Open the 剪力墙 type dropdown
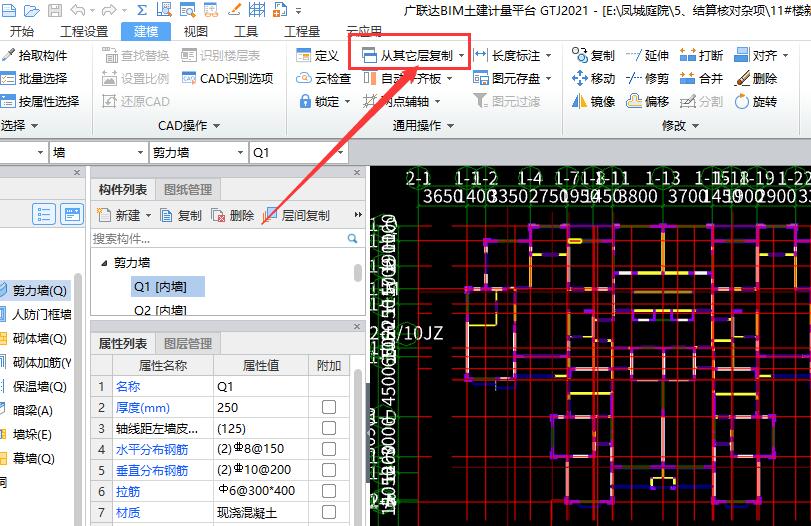Viewport: 811px width, 526px height. coord(240,153)
